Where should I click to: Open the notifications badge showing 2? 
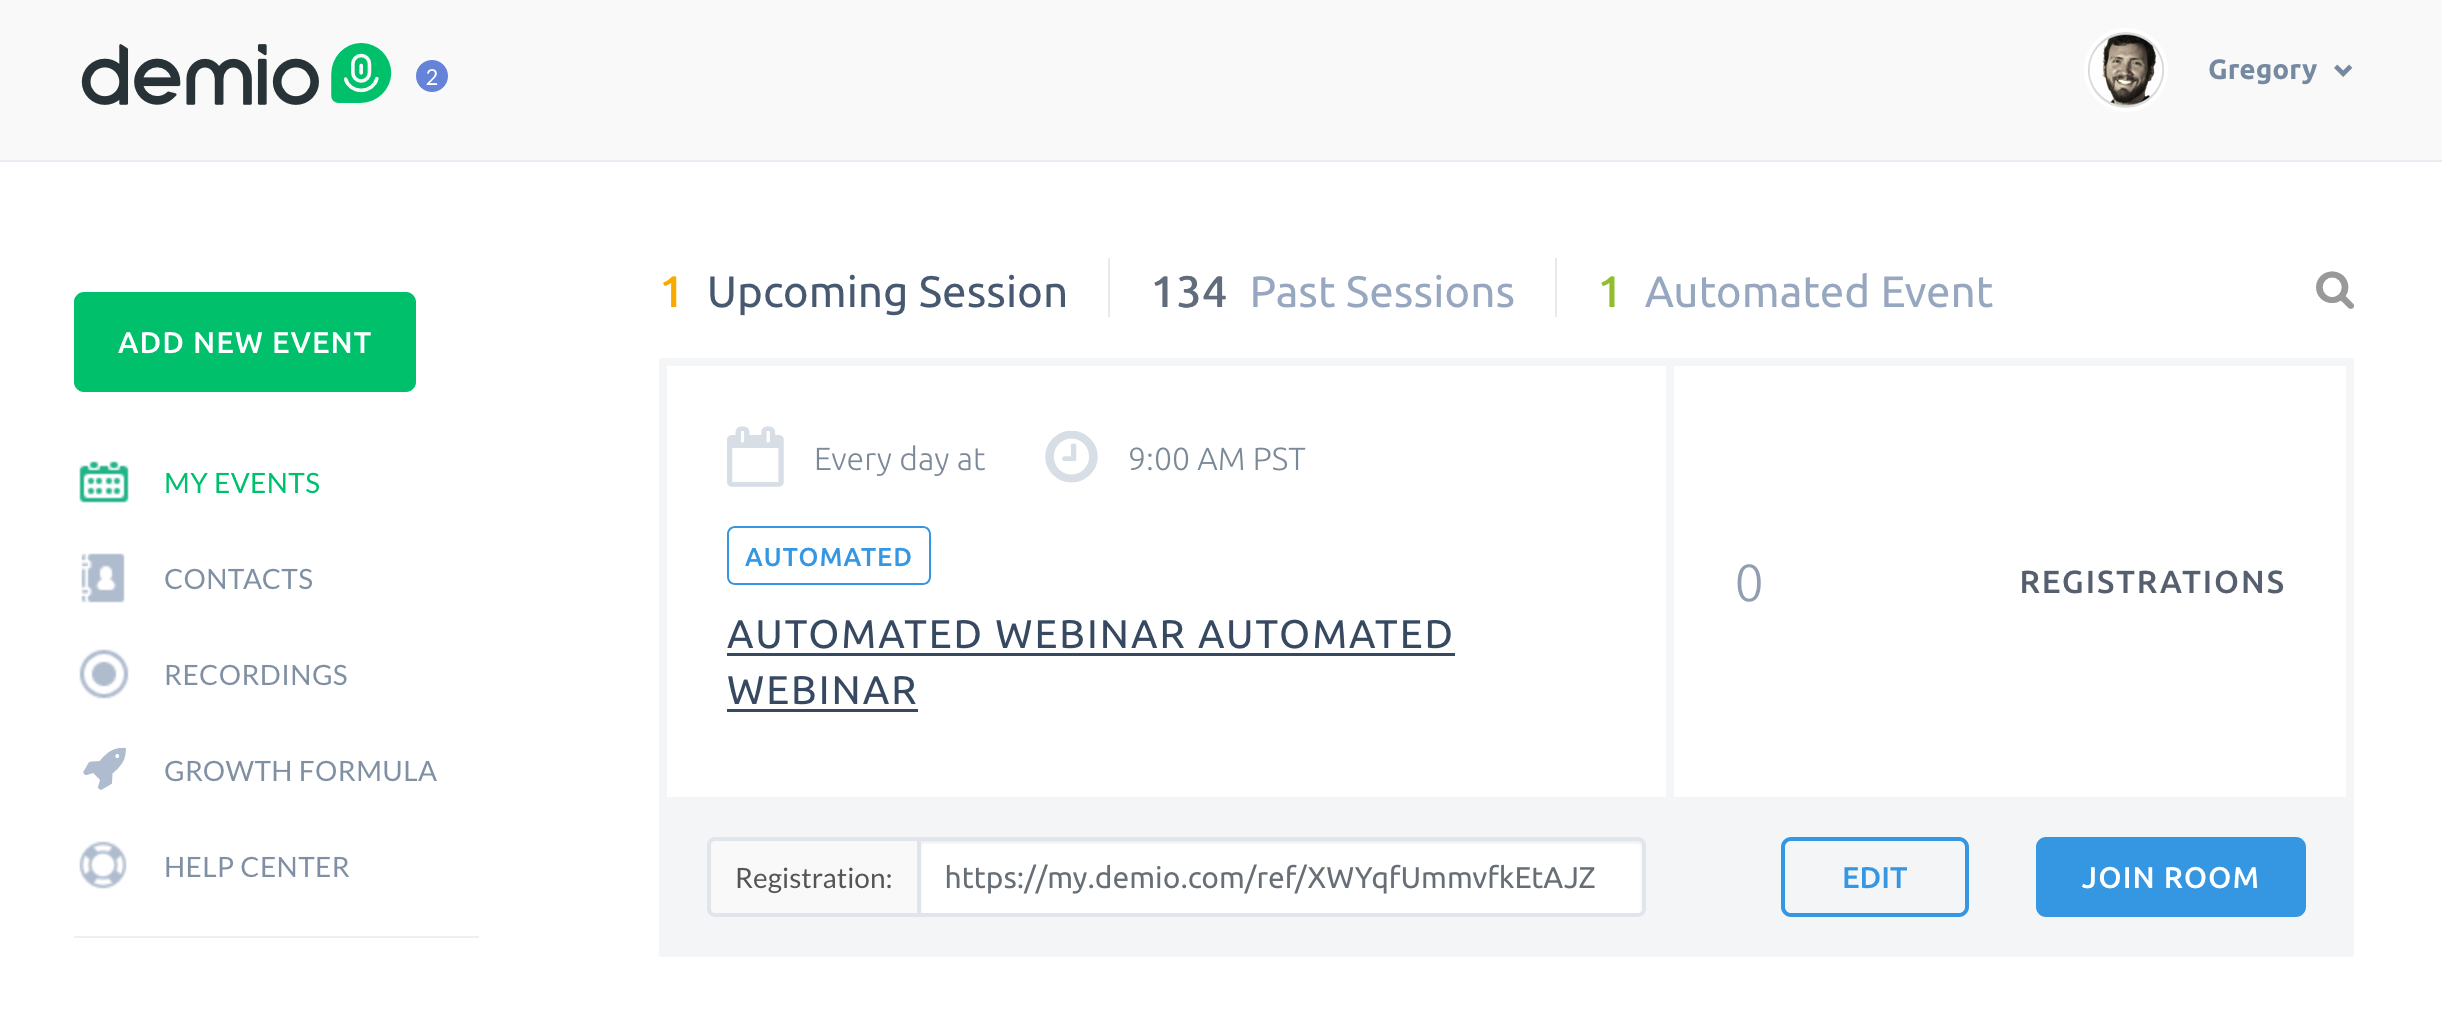(x=432, y=75)
